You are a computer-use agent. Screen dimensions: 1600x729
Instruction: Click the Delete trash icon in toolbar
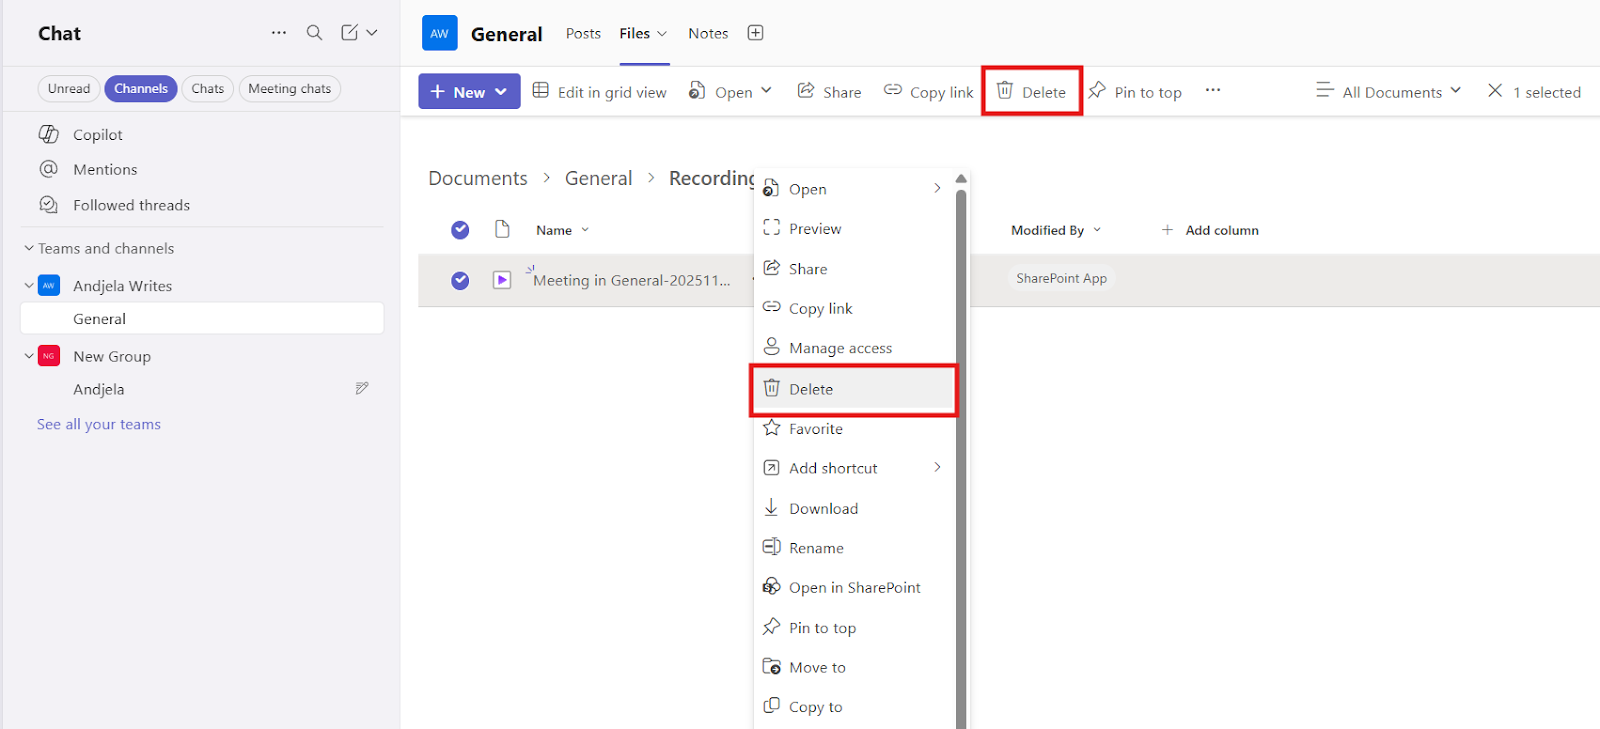pyautogui.click(x=1005, y=91)
